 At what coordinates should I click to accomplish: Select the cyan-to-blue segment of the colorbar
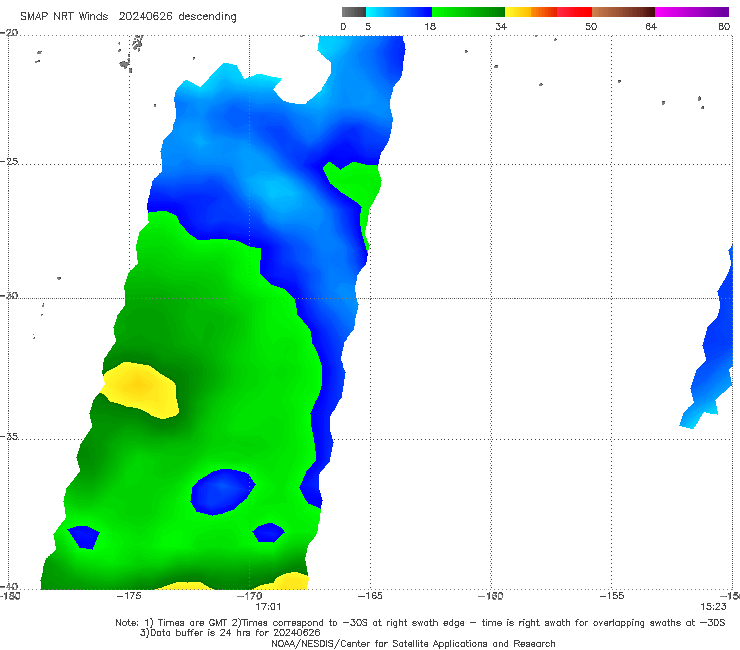click(399, 12)
